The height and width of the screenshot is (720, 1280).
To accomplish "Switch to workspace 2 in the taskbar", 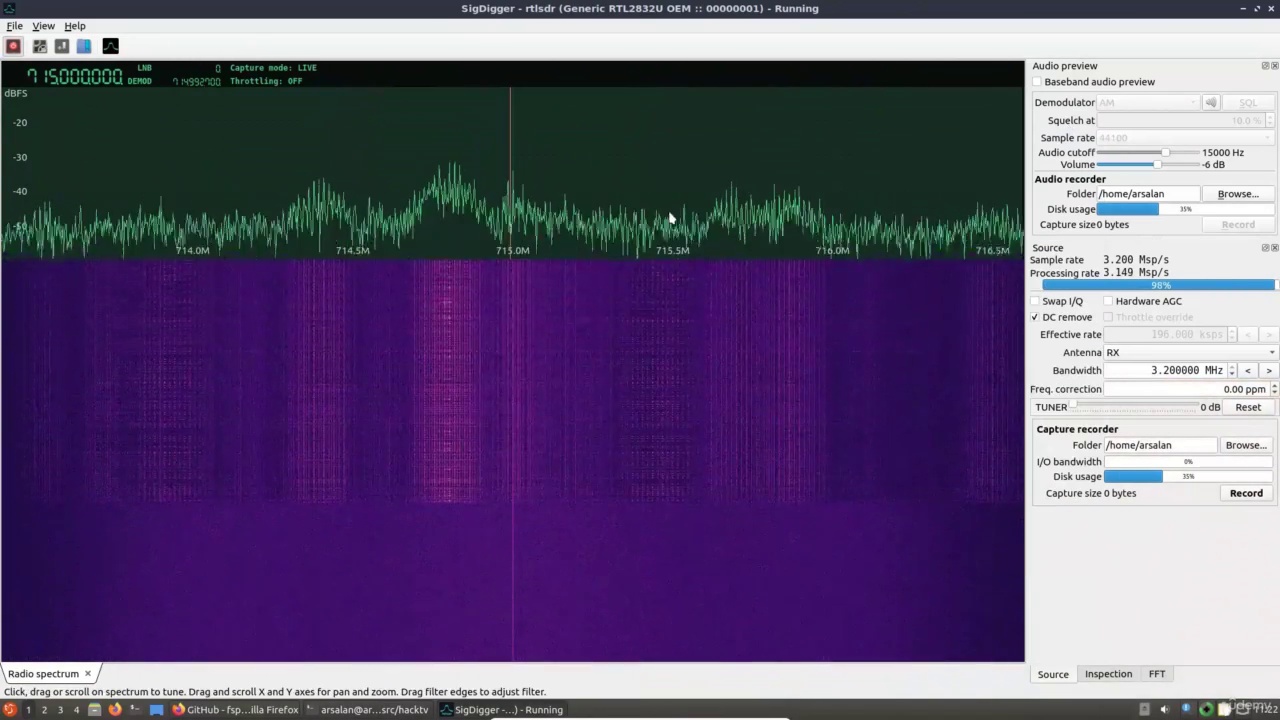I will click(x=44, y=710).
